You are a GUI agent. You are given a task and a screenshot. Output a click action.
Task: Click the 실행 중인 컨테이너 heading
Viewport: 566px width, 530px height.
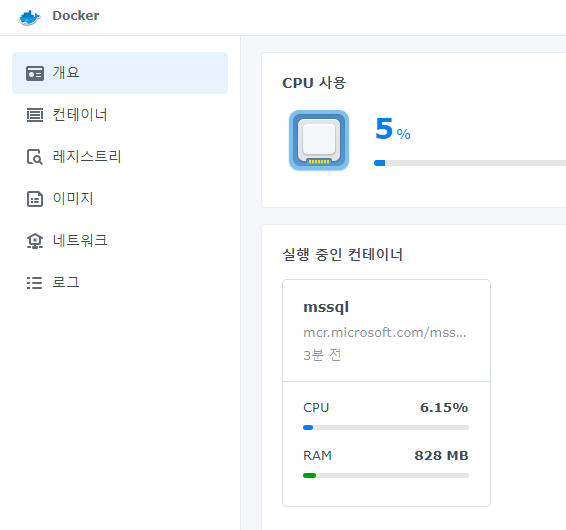pyautogui.click(x=342, y=255)
